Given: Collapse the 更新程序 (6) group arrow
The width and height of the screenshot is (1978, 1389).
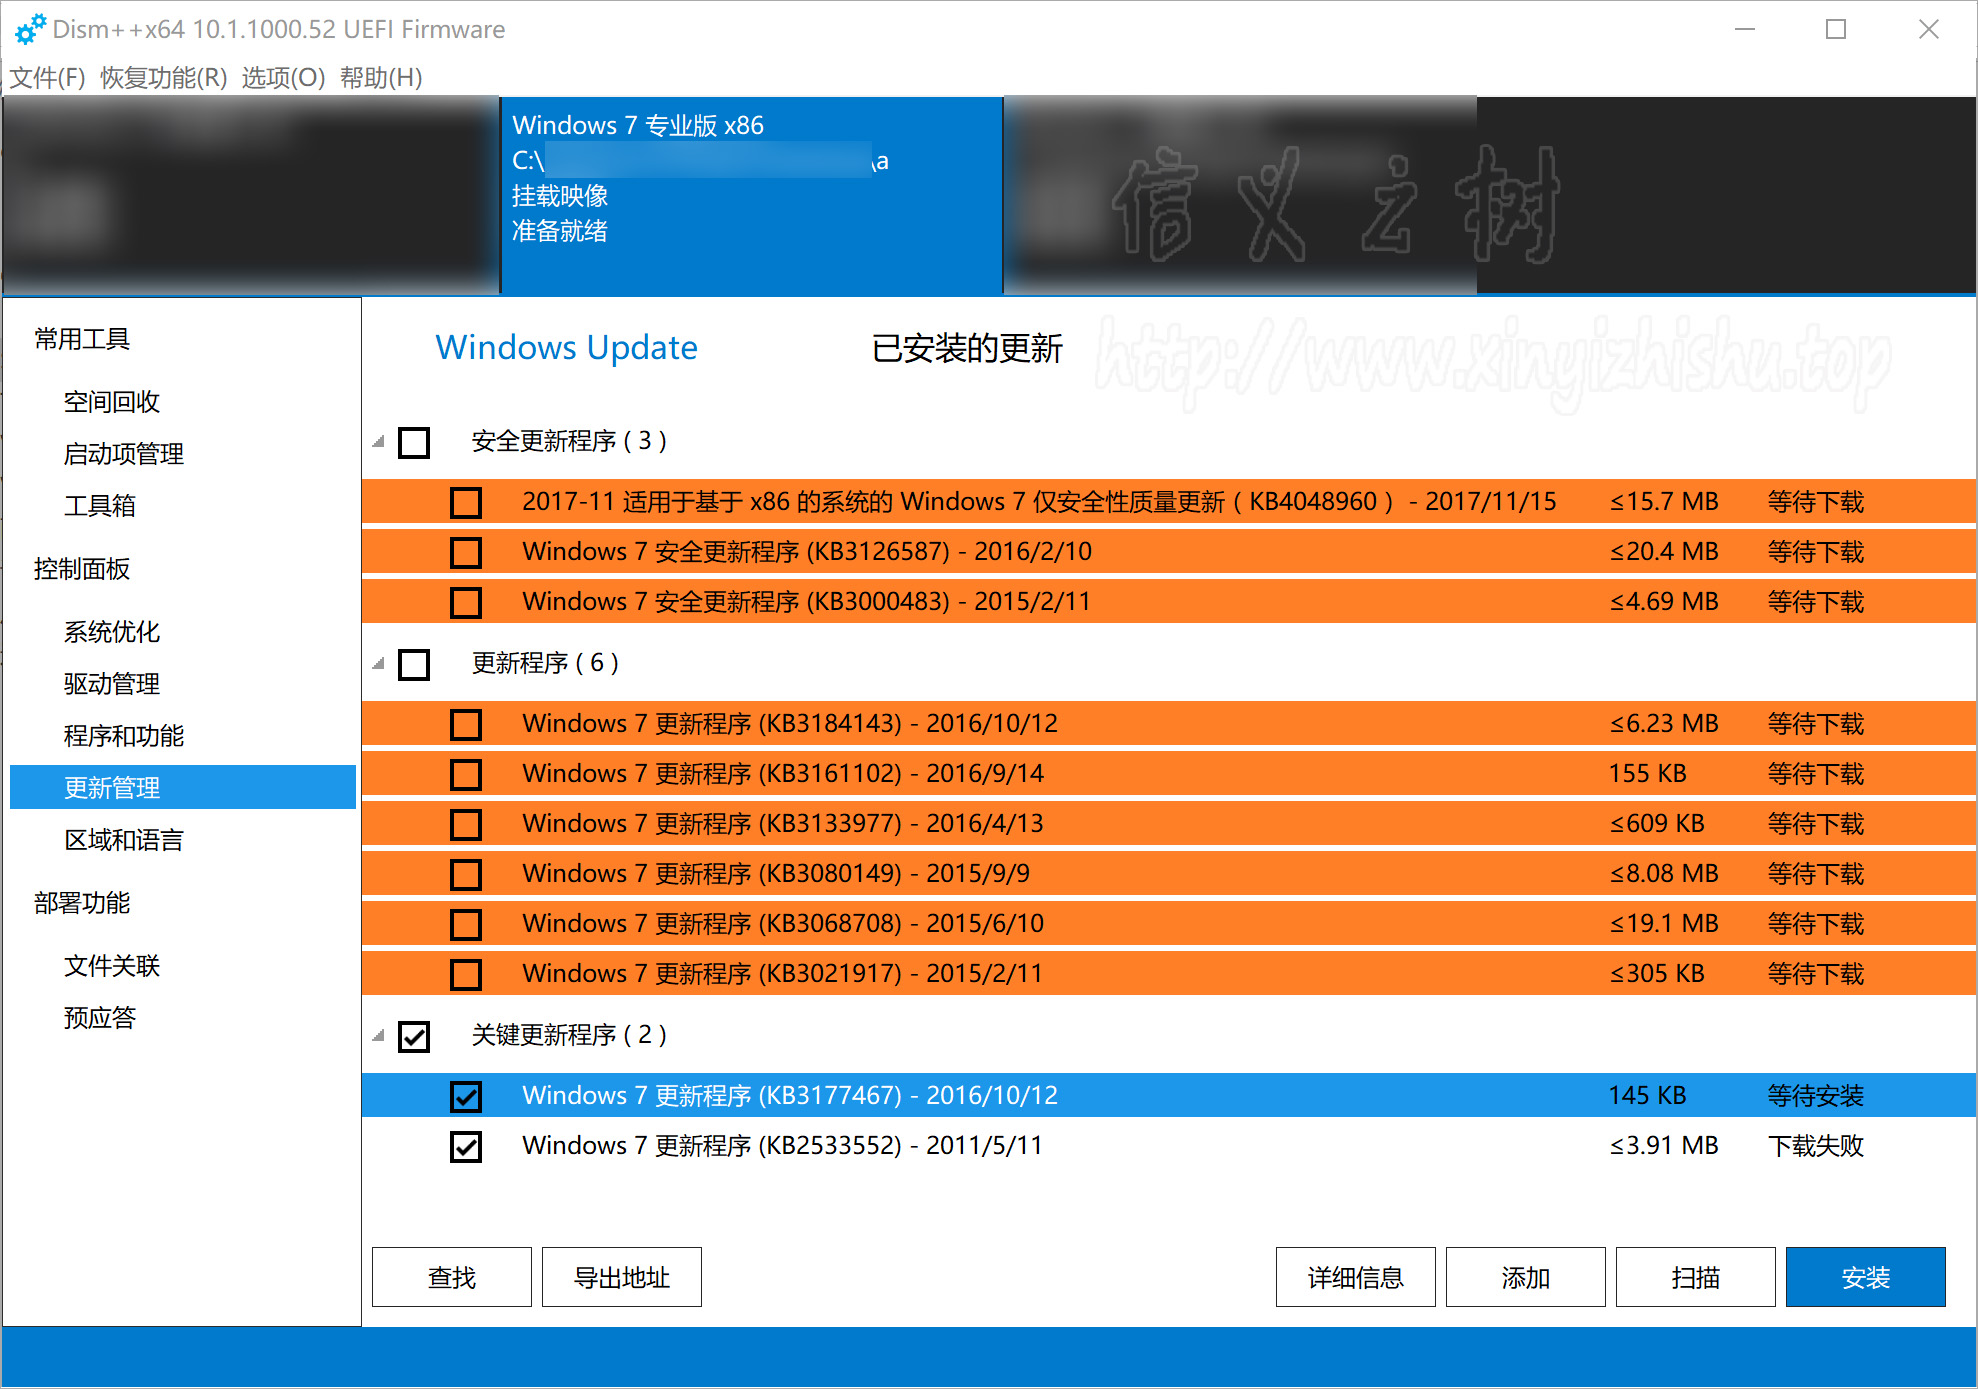Looking at the screenshot, I should [x=379, y=664].
